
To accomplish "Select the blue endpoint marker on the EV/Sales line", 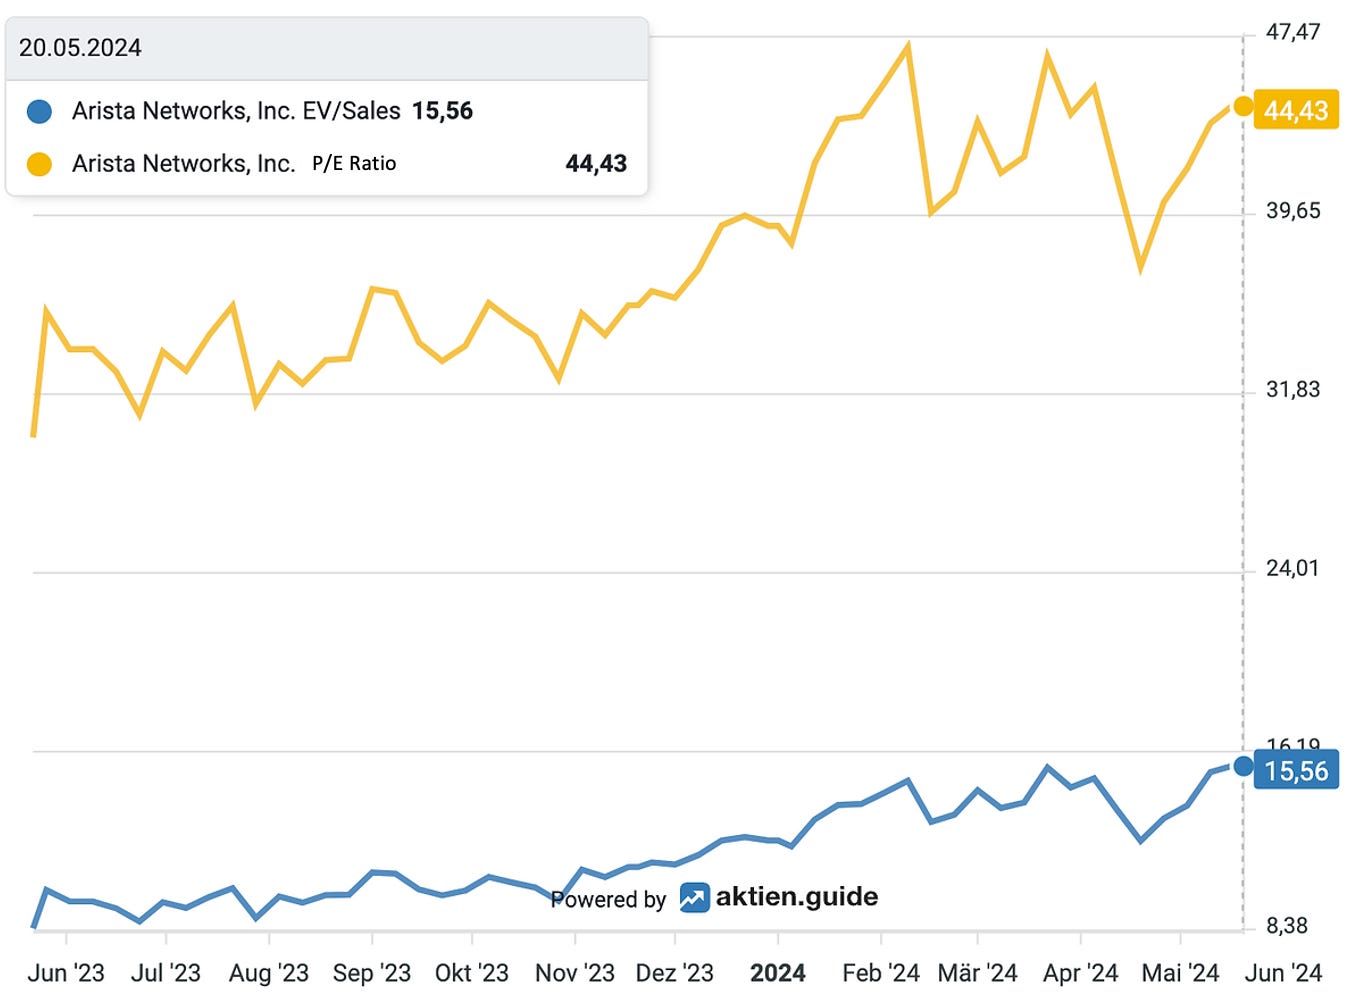I will point(1243,766).
